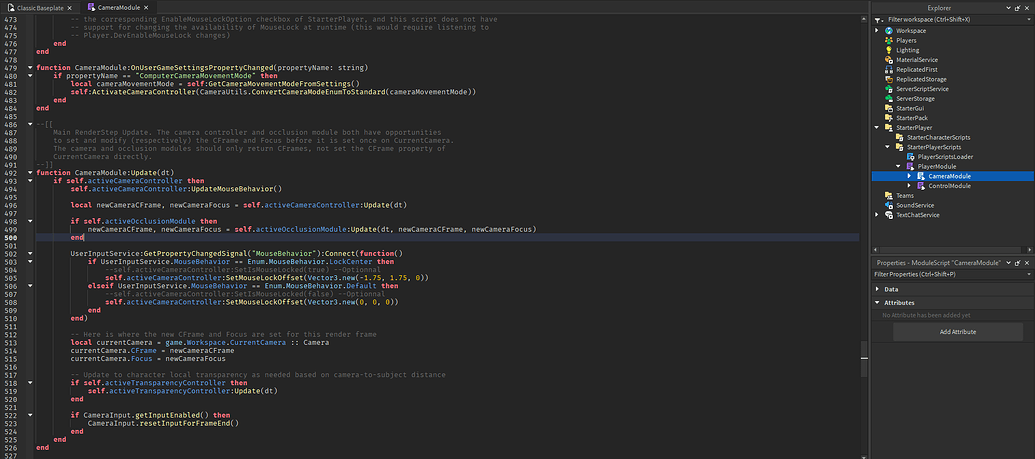
Task: Fold the OnUserGameSettingsPropertyChanged function at line 479
Action: coord(30,67)
